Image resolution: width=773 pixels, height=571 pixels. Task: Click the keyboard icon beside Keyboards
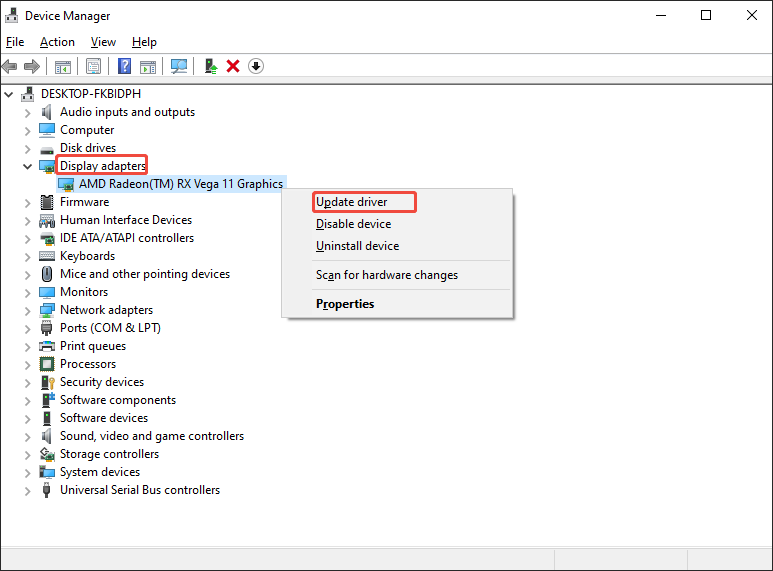[x=47, y=256]
